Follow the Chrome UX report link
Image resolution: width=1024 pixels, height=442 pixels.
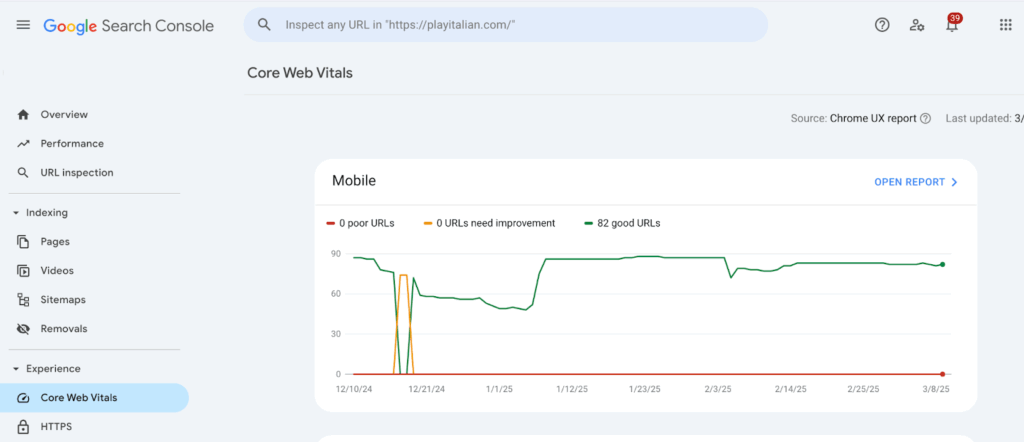[873, 118]
